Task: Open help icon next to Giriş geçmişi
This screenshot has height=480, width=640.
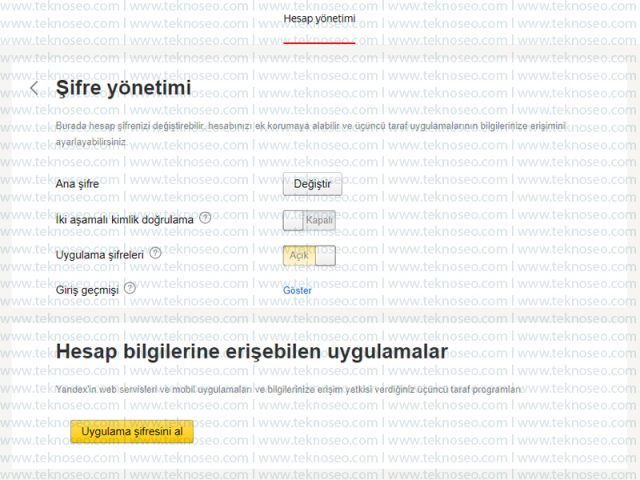Action: click(x=130, y=288)
